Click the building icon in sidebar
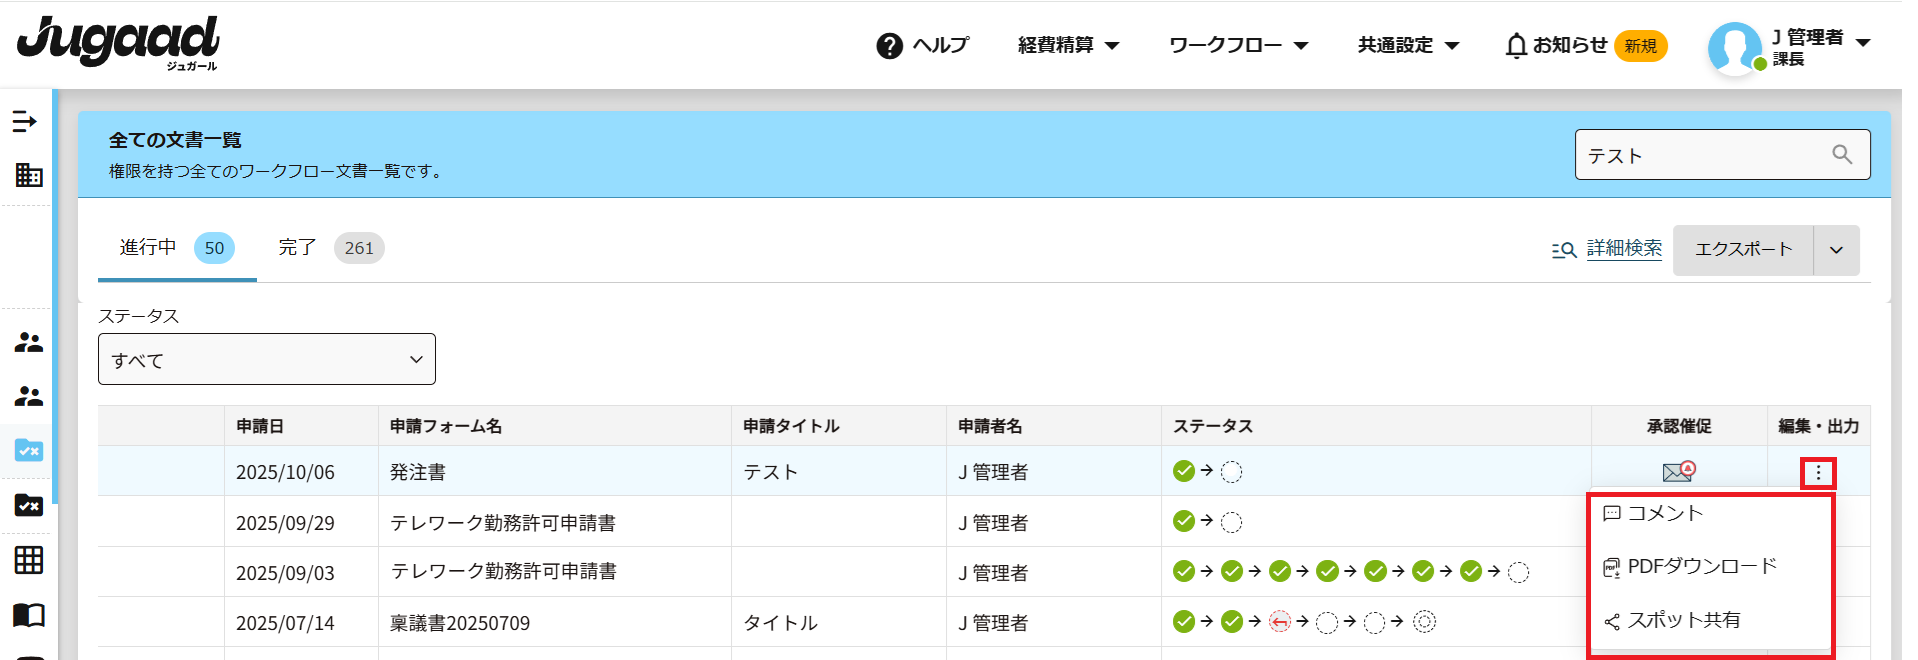 29,175
